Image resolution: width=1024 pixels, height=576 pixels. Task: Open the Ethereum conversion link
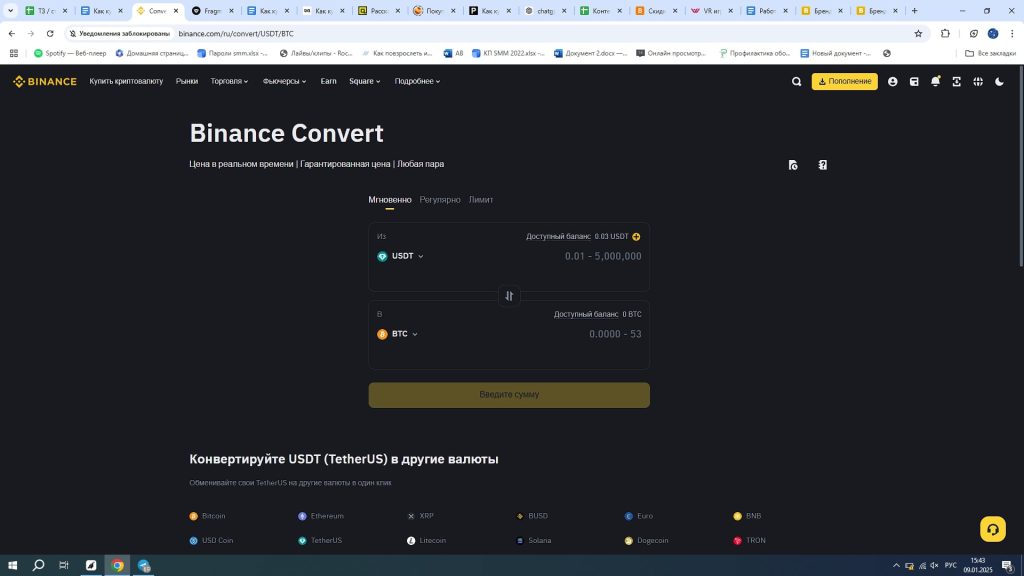(x=321, y=516)
